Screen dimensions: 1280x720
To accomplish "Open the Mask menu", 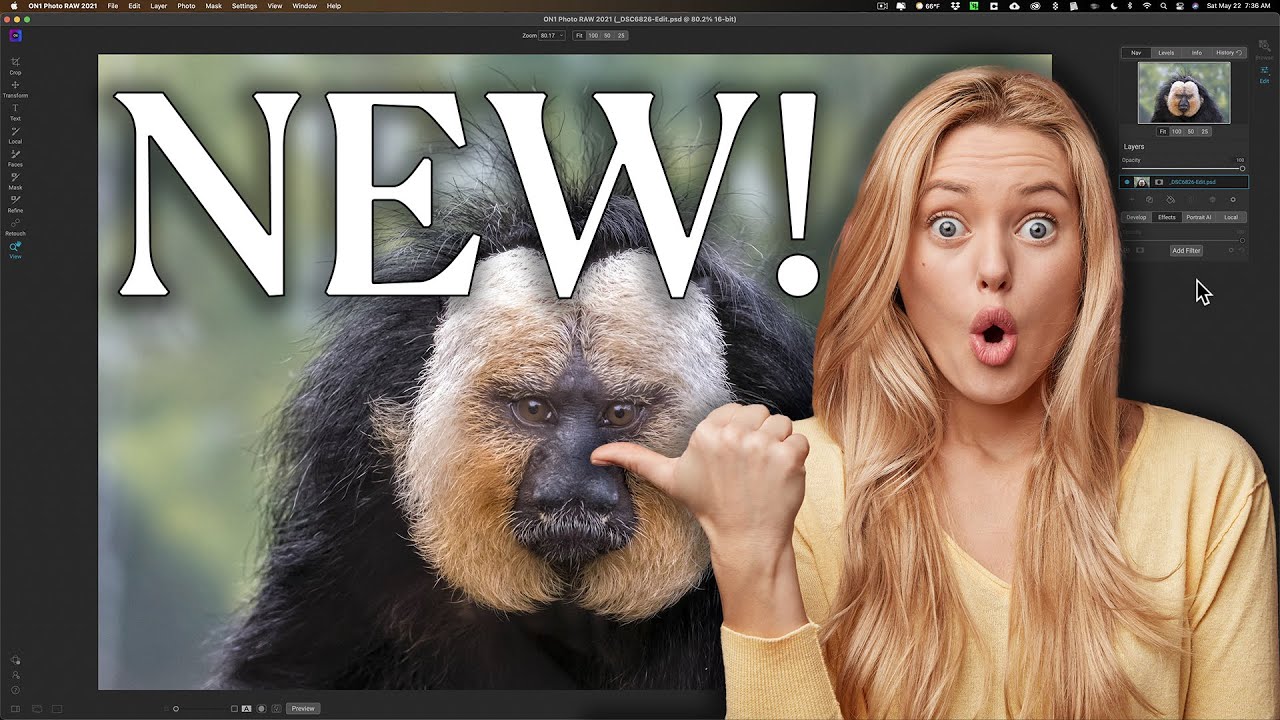I will (x=213, y=6).
